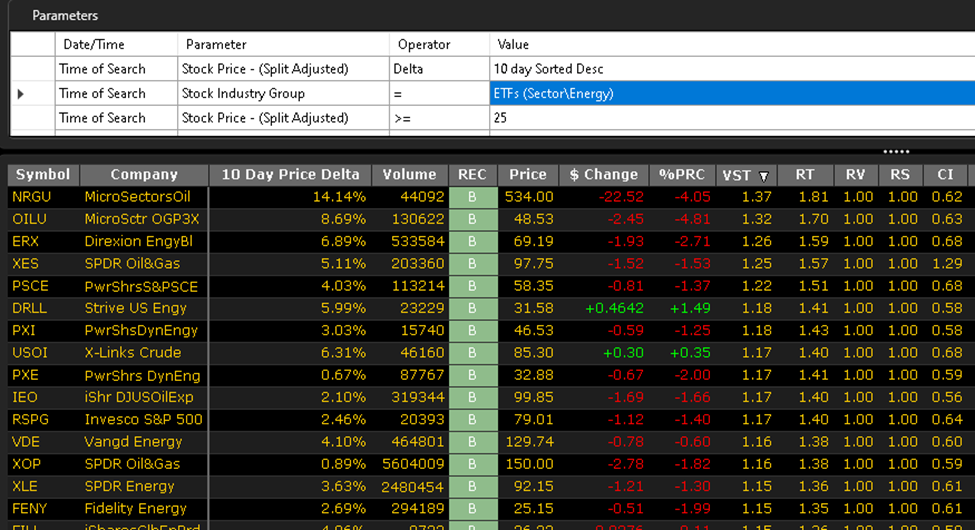
Task: Click the B recommendation badge for USOI
Action: (472, 352)
